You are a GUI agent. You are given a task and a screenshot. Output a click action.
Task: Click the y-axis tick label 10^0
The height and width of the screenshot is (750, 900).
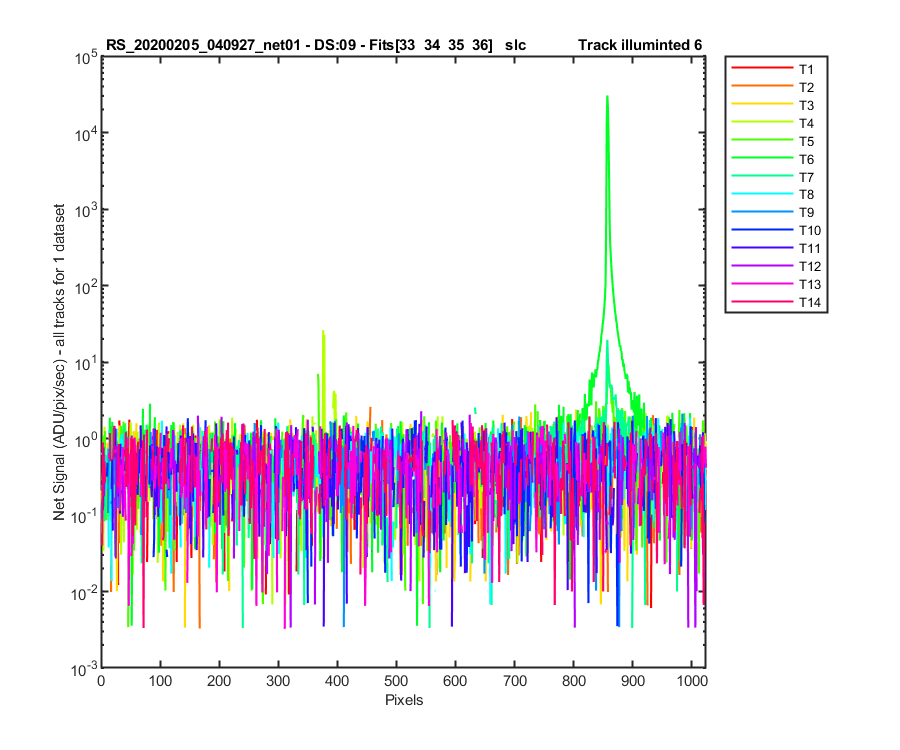coord(86,440)
